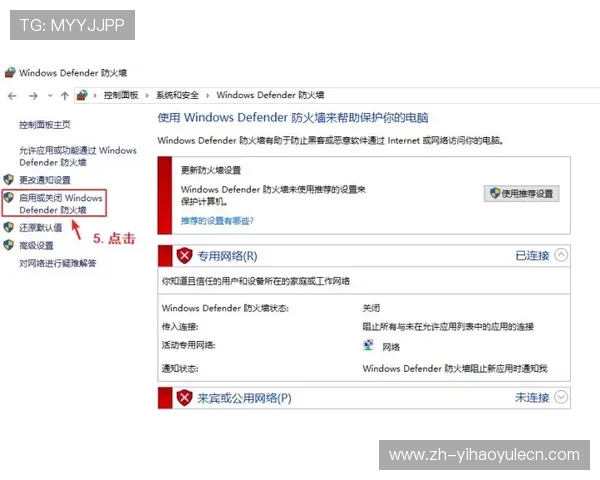Click shield icon beside 高级设置
Viewport: 600px width, 480px height.
coord(8,245)
